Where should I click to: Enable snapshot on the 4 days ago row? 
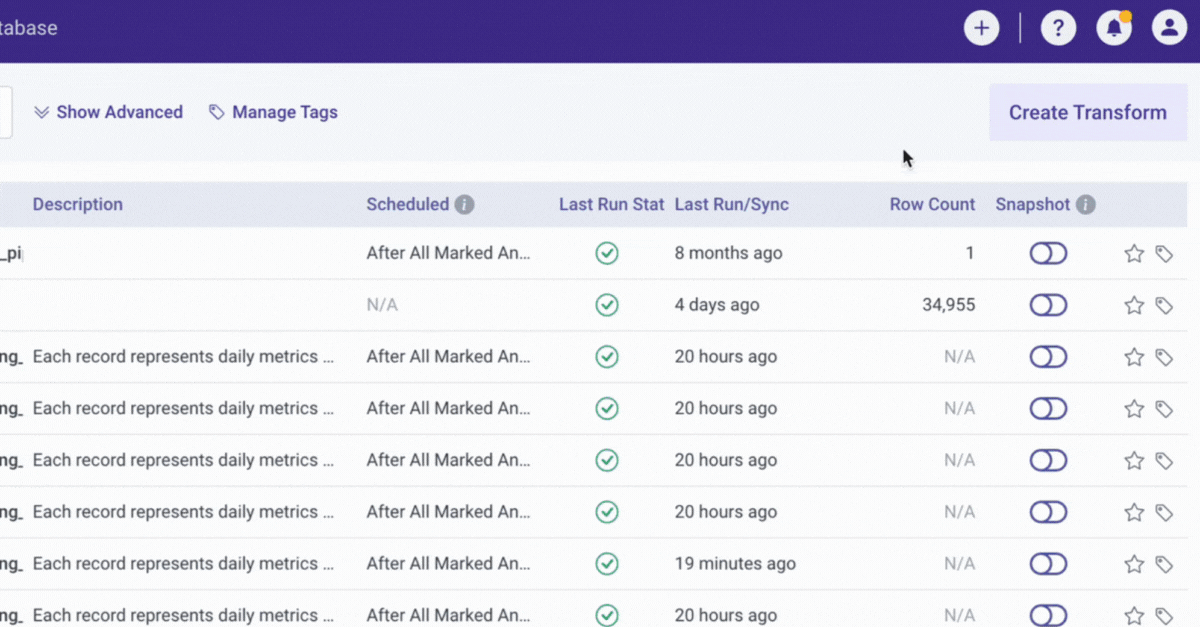[1048, 305]
